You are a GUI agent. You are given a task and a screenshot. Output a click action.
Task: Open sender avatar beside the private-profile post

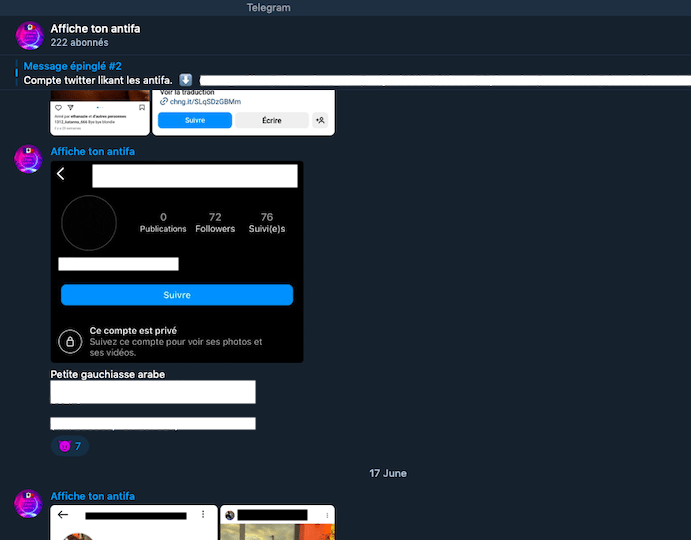(x=28, y=159)
